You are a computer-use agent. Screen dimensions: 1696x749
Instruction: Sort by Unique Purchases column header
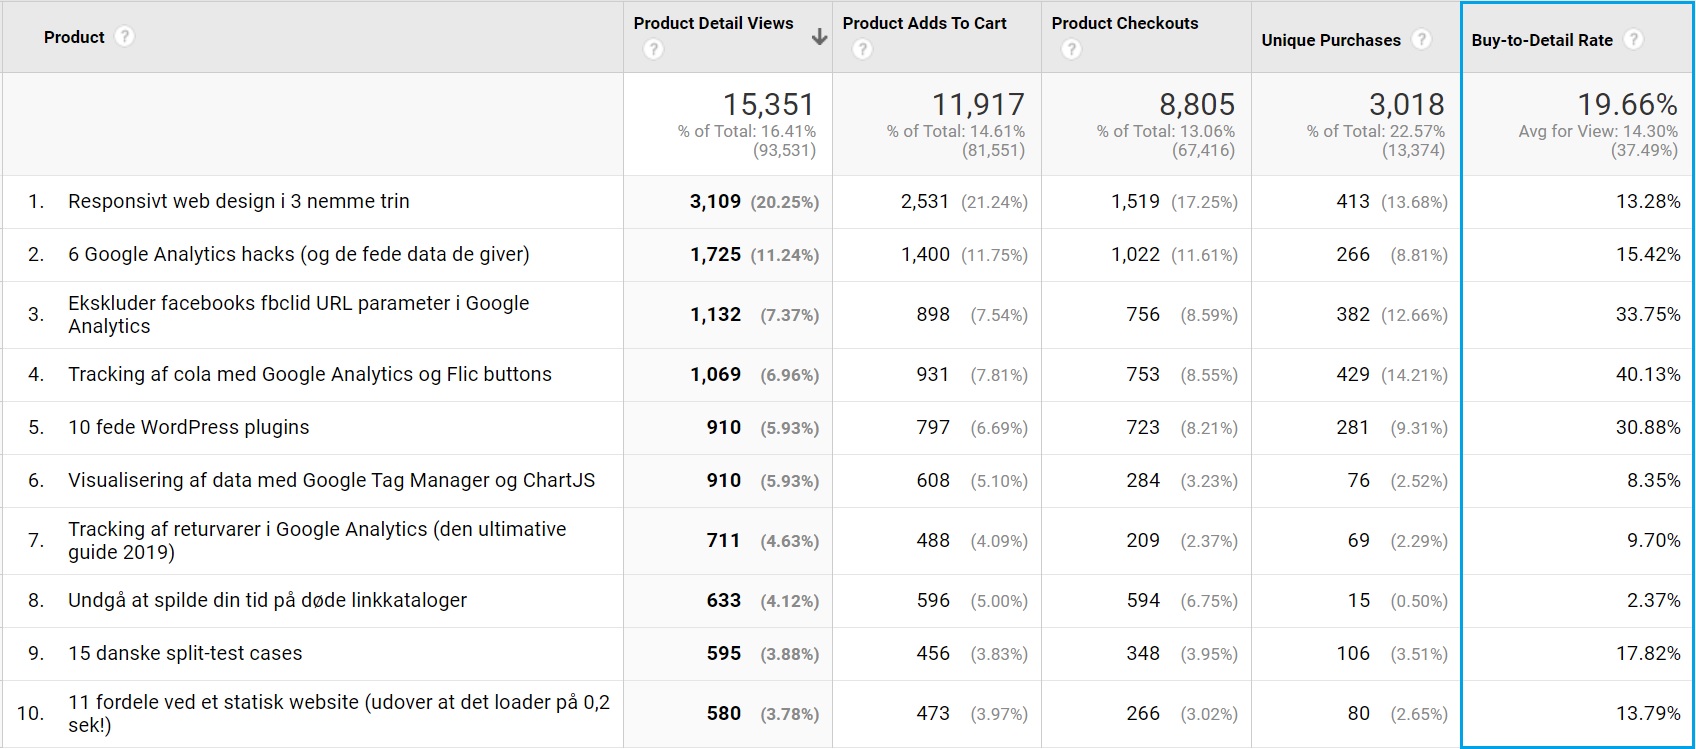pyautogui.click(x=1330, y=40)
